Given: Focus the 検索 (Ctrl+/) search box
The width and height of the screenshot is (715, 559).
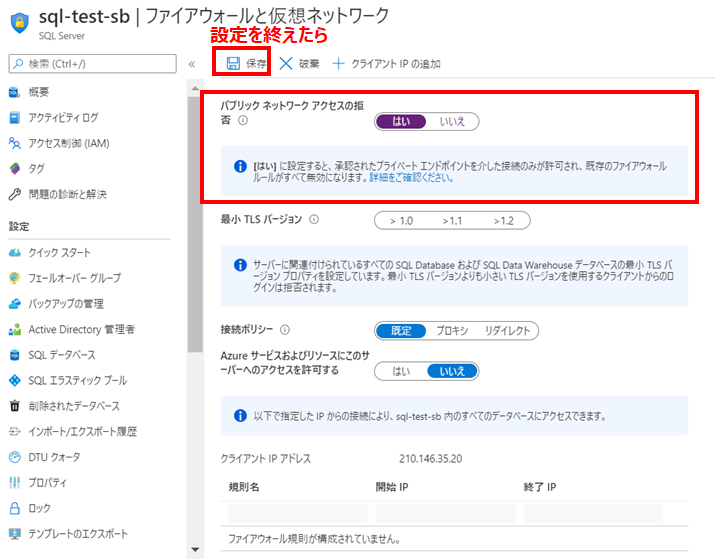Looking at the screenshot, I should (93, 64).
